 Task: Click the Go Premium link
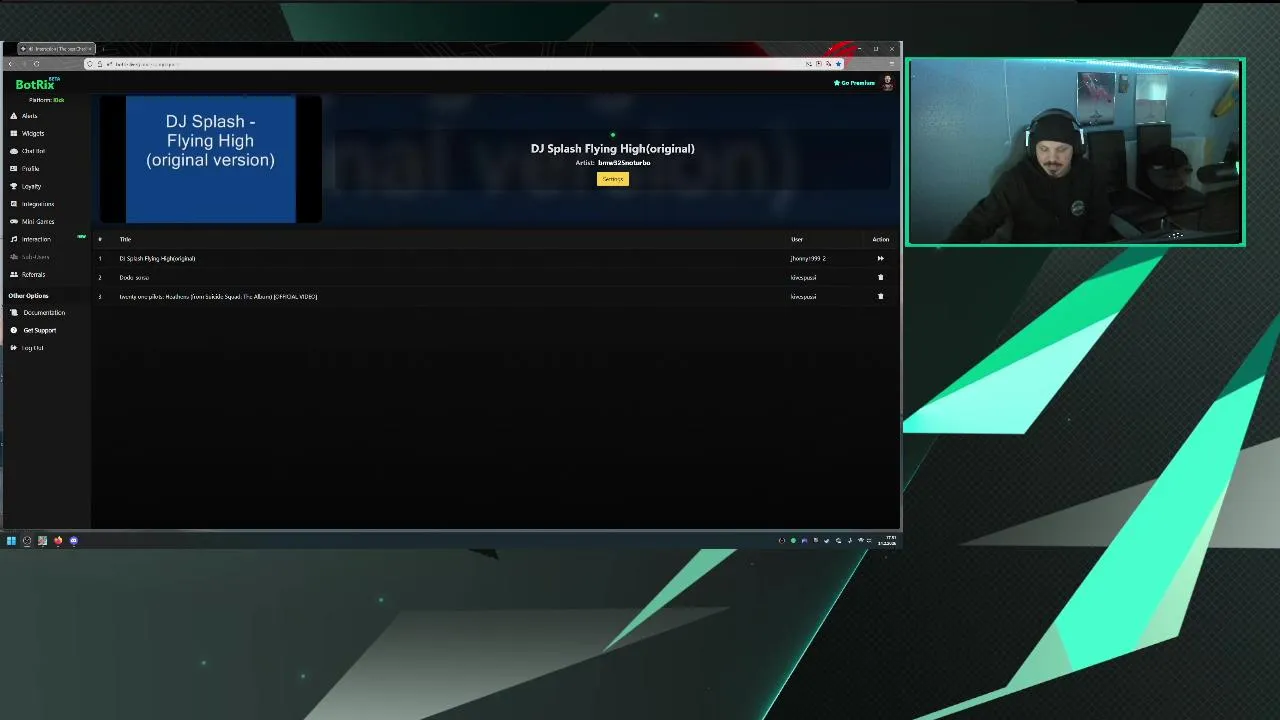coord(855,83)
